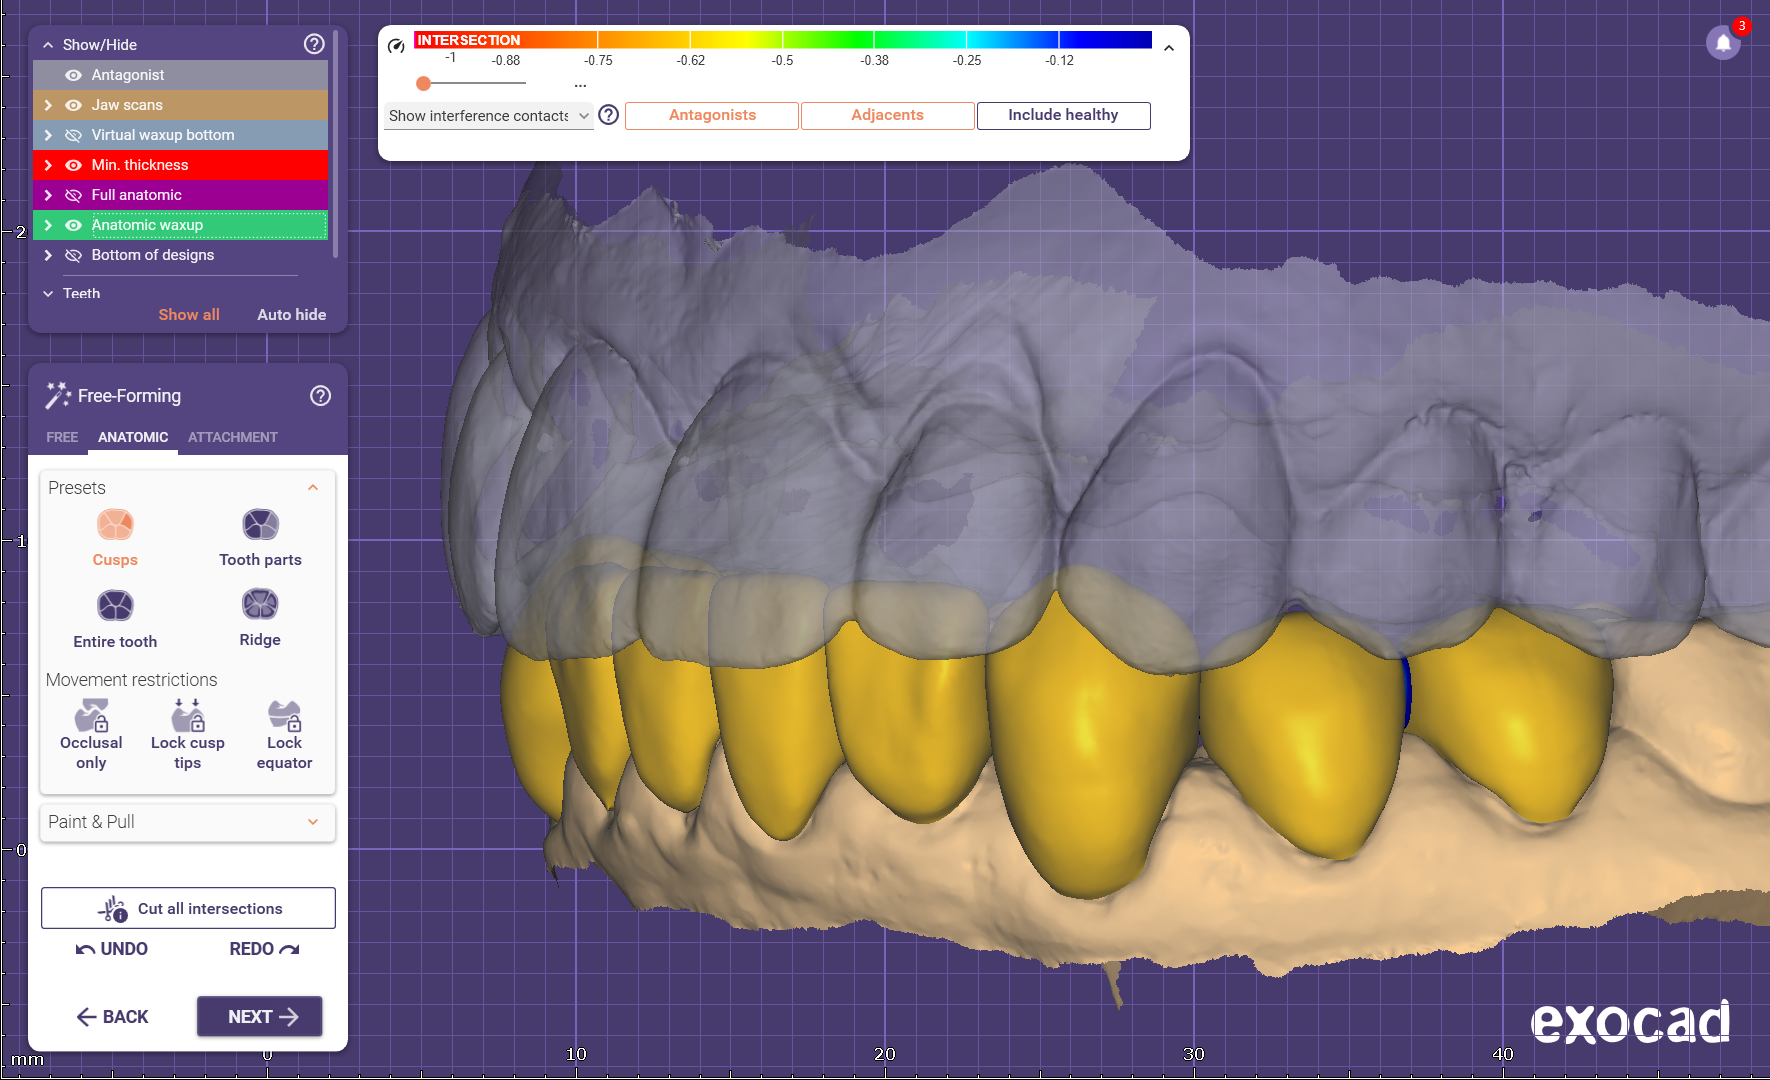The height and width of the screenshot is (1080, 1770).
Task: Switch to the ATTACHMENT tab
Action: point(232,437)
